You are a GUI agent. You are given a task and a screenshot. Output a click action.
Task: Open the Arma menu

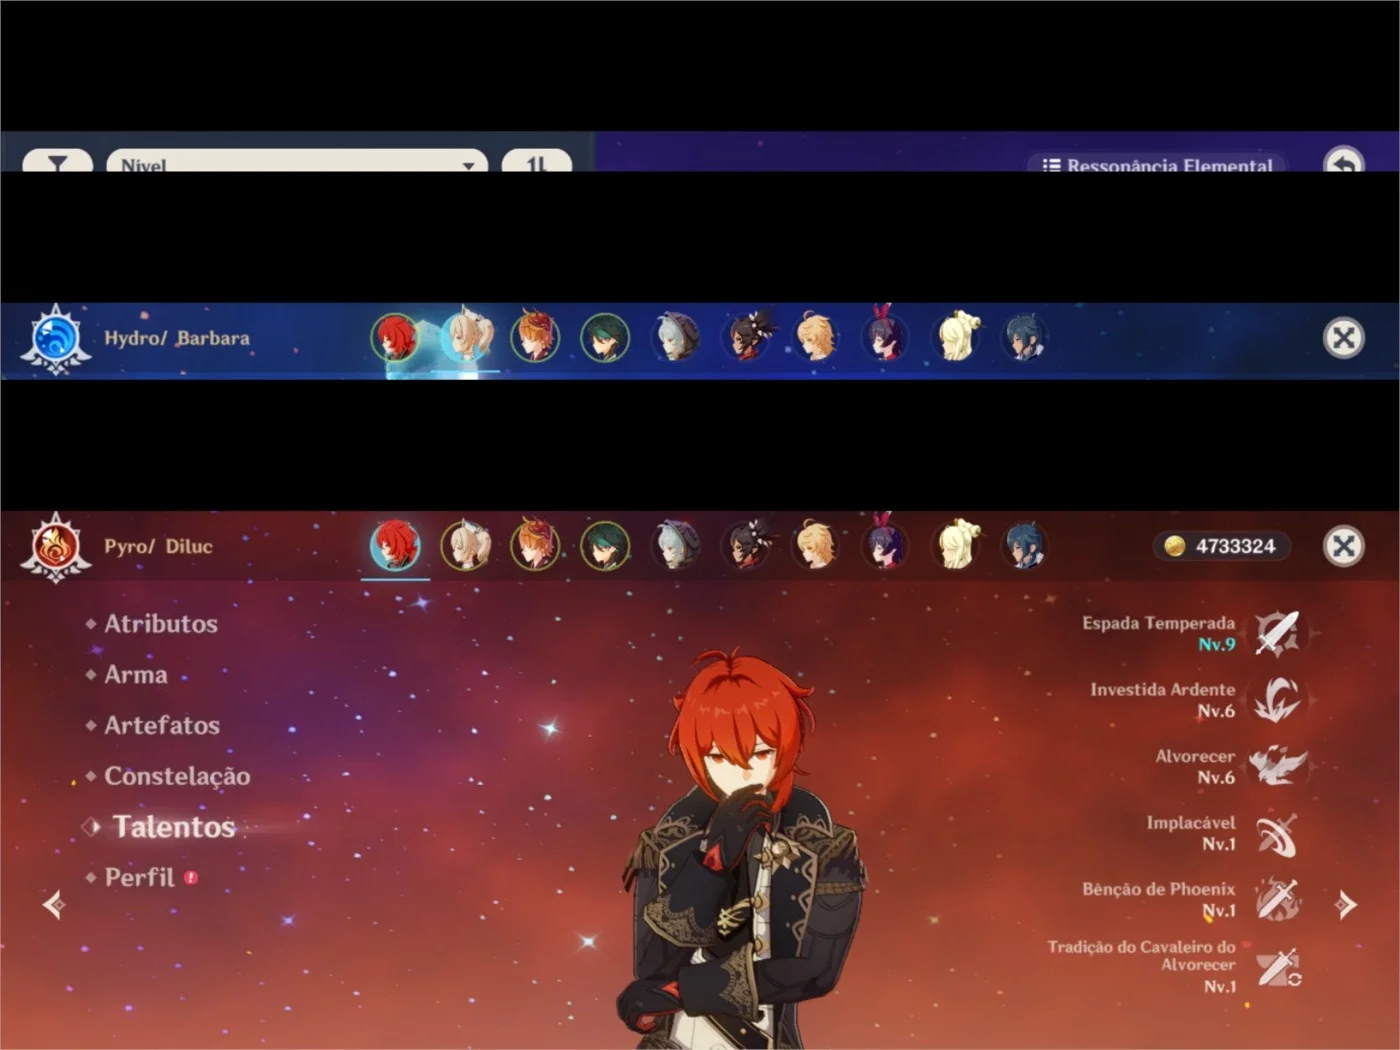point(135,675)
